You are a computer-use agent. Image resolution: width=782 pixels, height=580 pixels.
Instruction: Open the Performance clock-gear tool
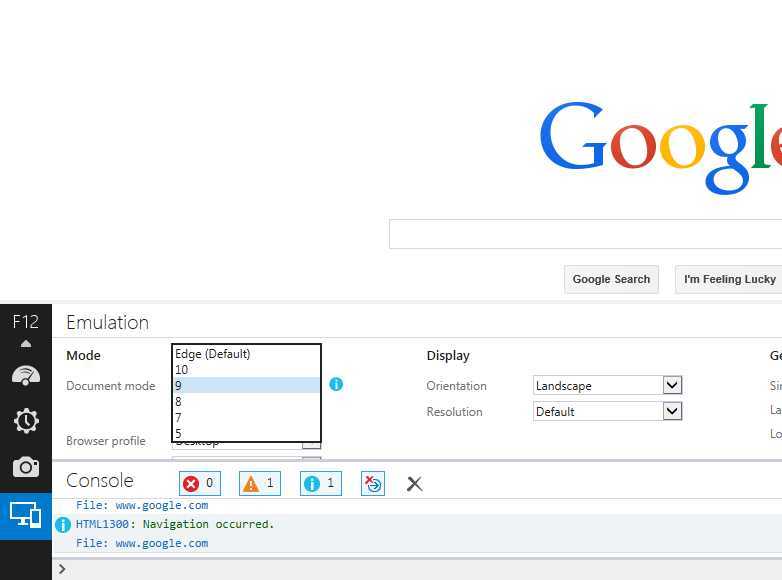pos(26,421)
